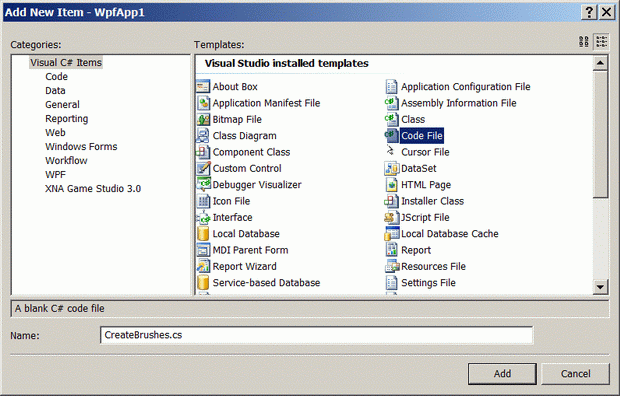Open the Web category
620x396 pixels.
coord(55,133)
